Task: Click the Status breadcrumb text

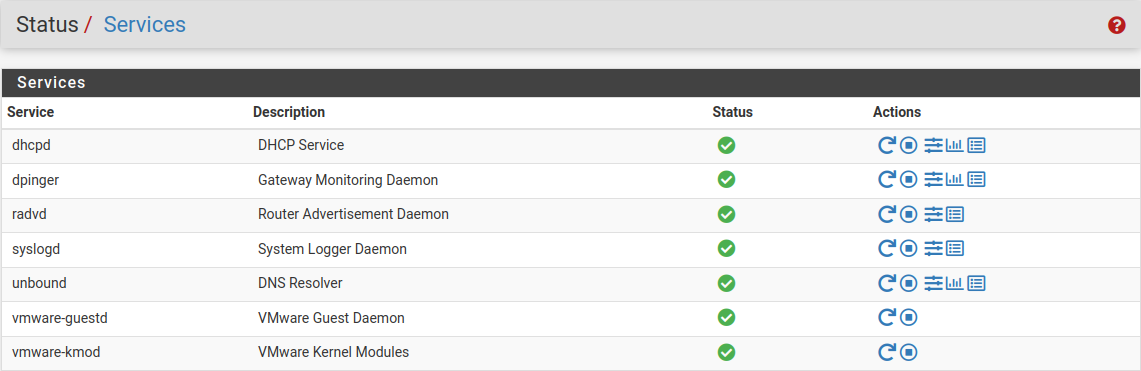Action: tap(47, 25)
